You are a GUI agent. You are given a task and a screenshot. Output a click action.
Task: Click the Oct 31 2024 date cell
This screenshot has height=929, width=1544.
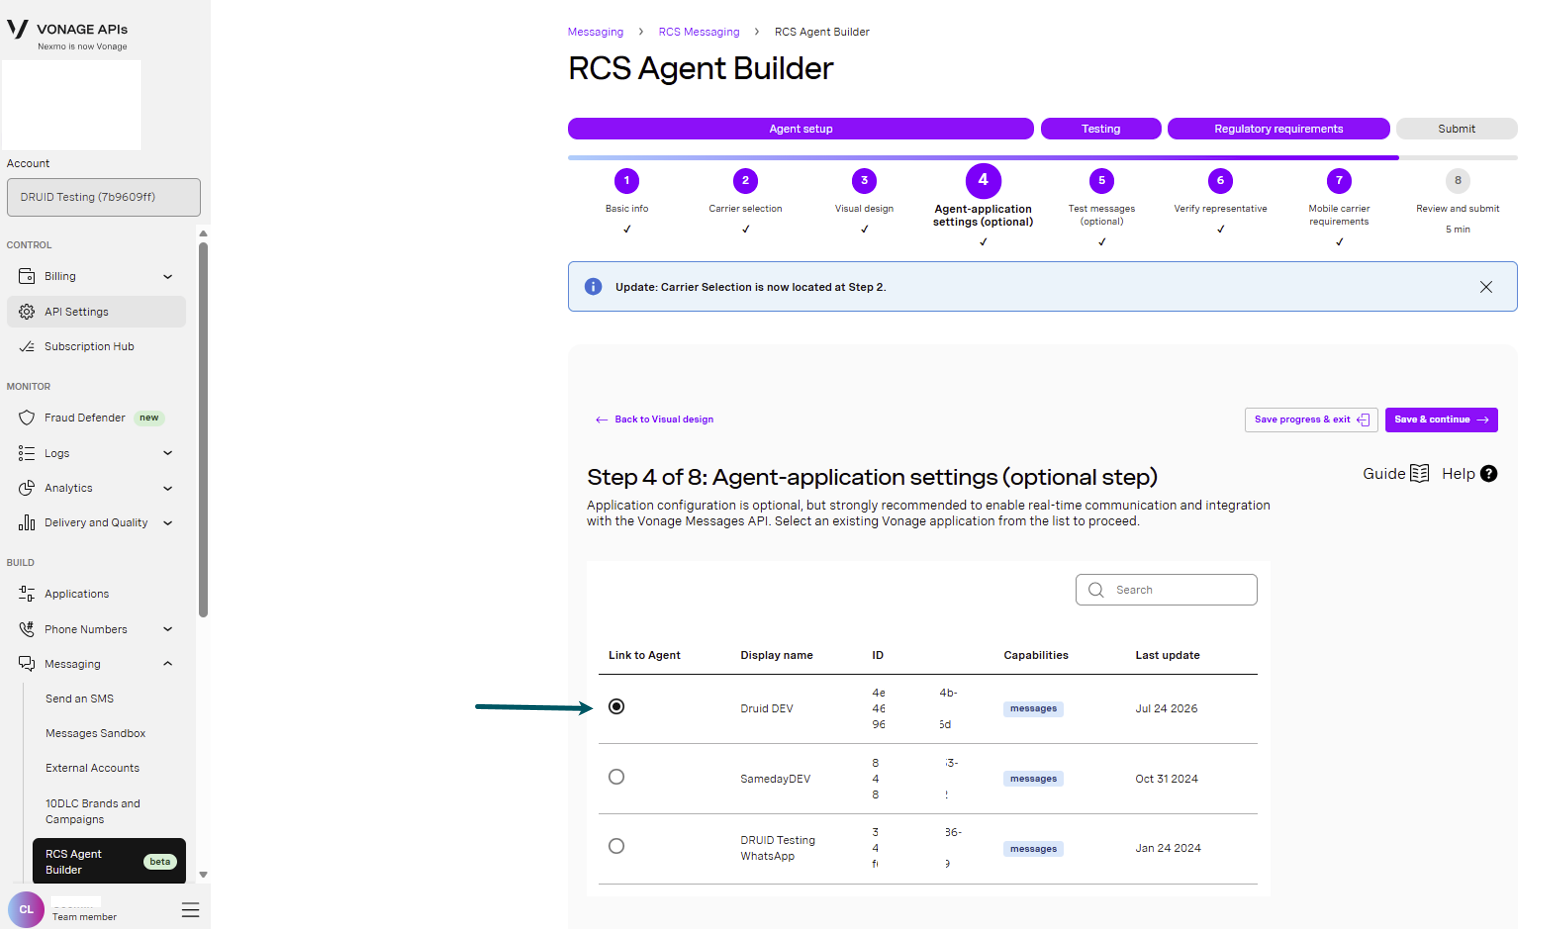coord(1166,779)
